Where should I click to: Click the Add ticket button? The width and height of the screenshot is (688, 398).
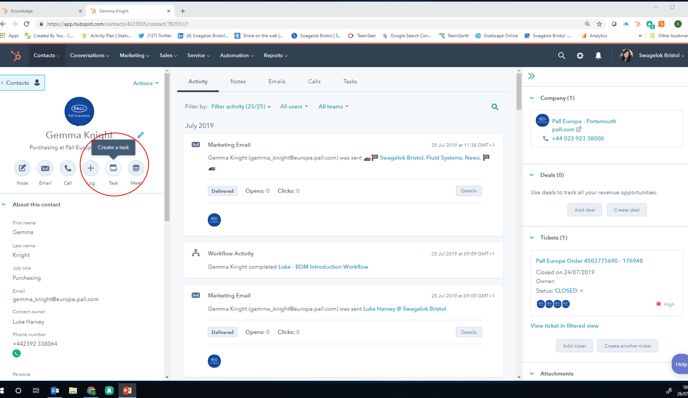pyautogui.click(x=574, y=346)
